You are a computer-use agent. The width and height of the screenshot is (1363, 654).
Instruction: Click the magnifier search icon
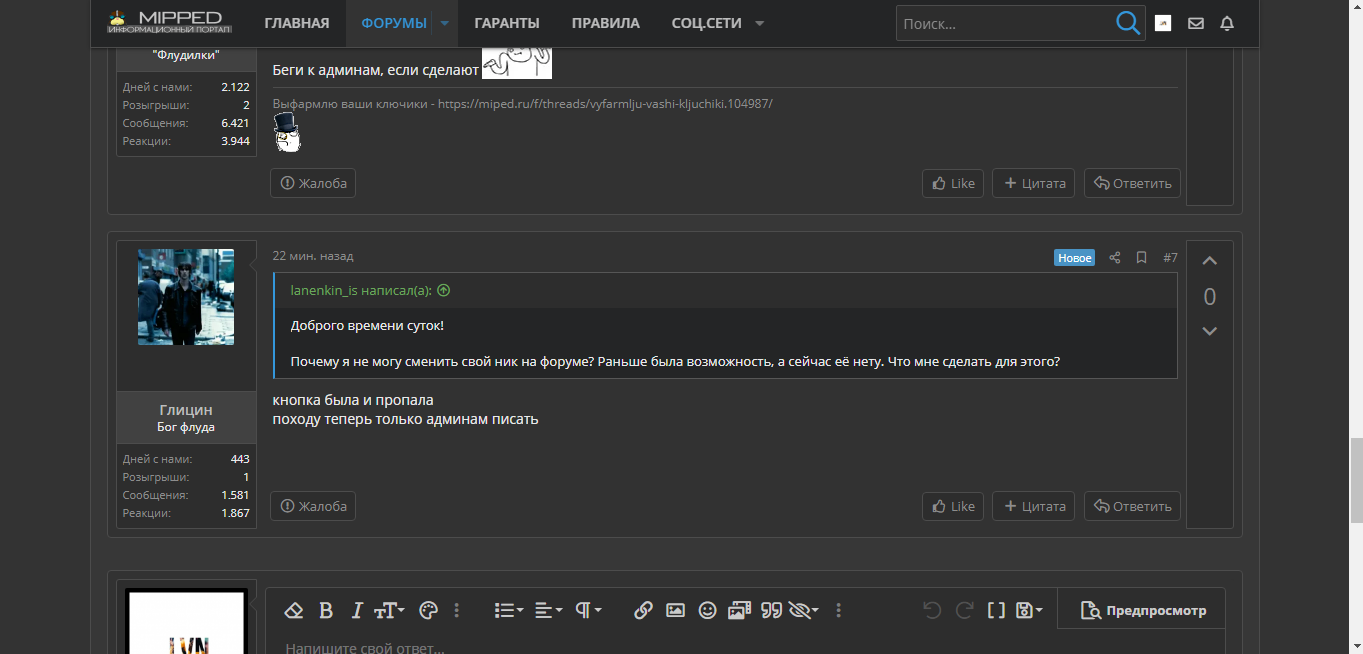pos(1128,23)
